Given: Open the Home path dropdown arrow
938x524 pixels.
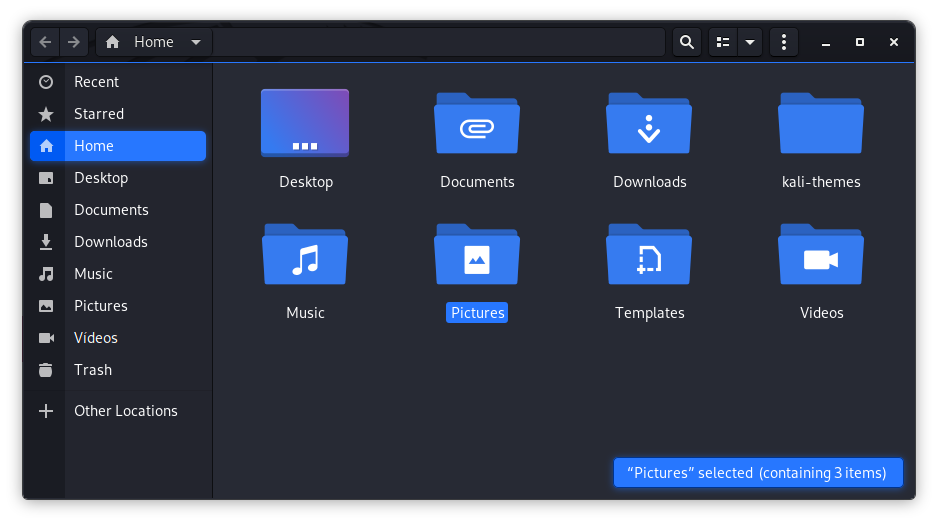Looking at the screenshot, I should 196,42.
